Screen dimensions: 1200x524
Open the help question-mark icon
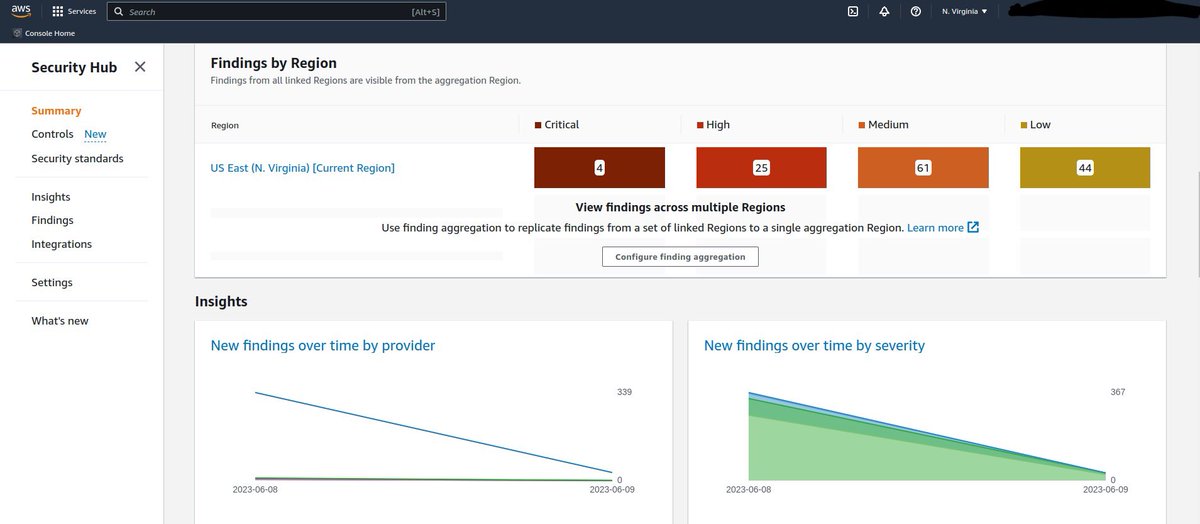pos(916,12)
